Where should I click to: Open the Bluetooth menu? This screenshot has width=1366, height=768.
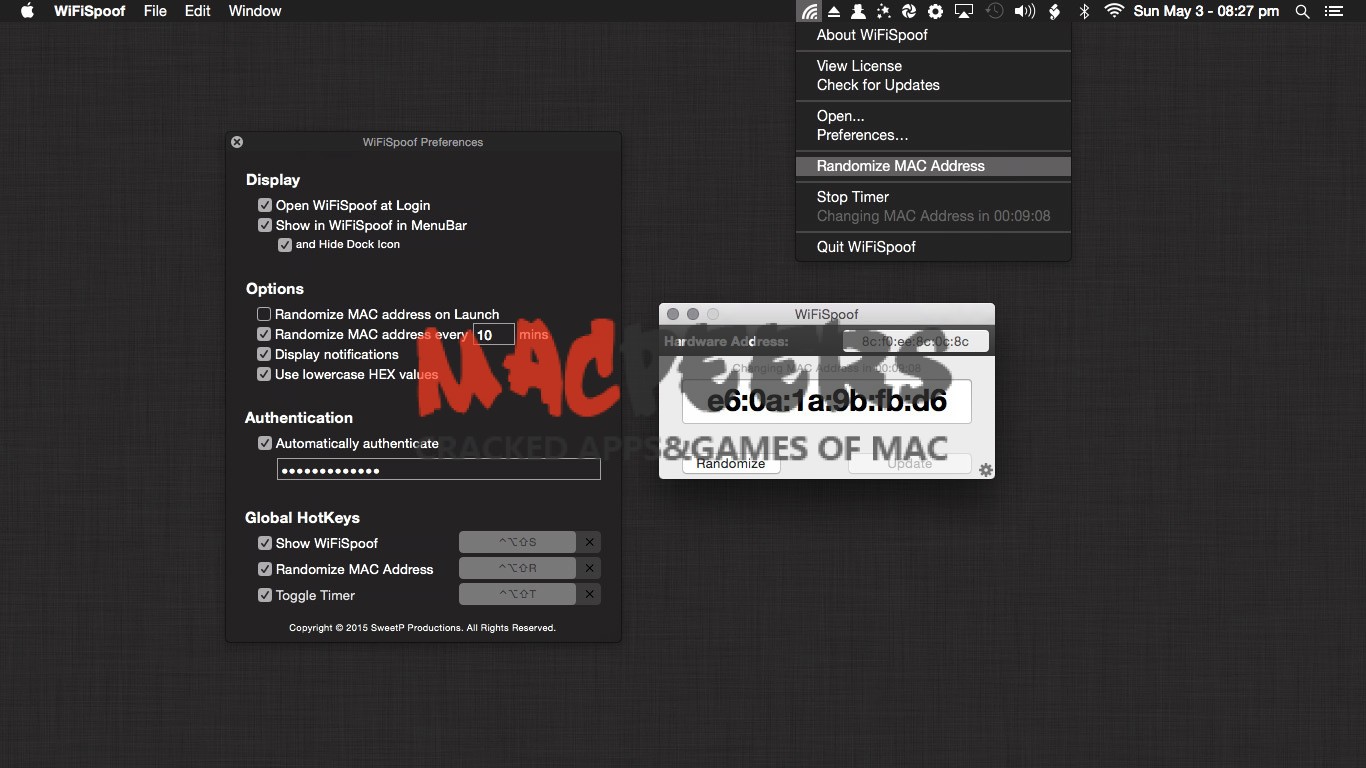(1084, 11)
